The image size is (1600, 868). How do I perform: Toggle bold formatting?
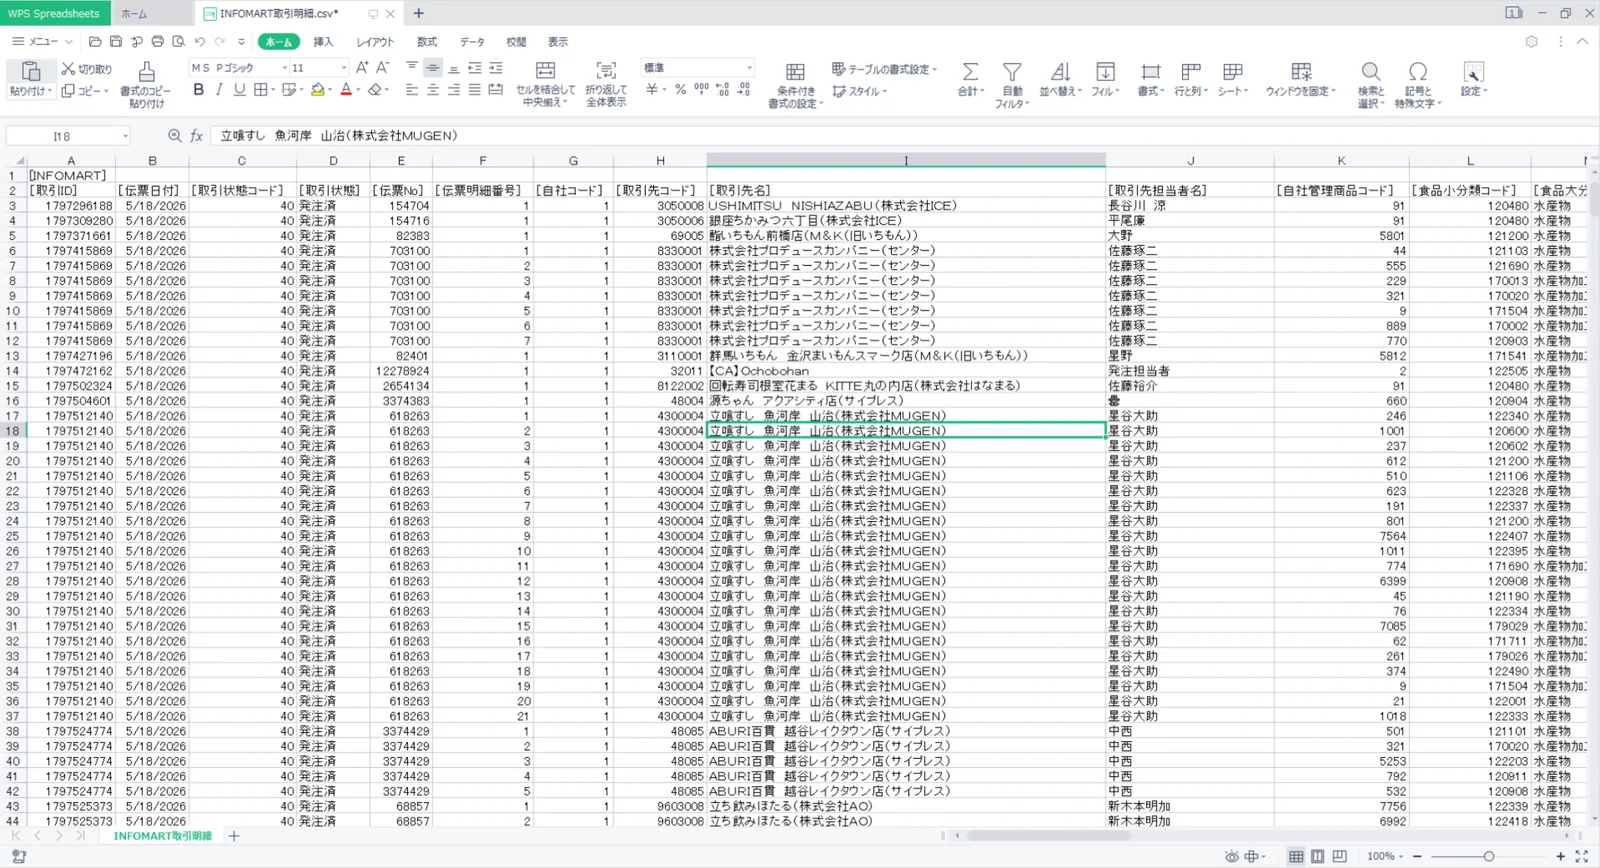(x=198, y=90)
